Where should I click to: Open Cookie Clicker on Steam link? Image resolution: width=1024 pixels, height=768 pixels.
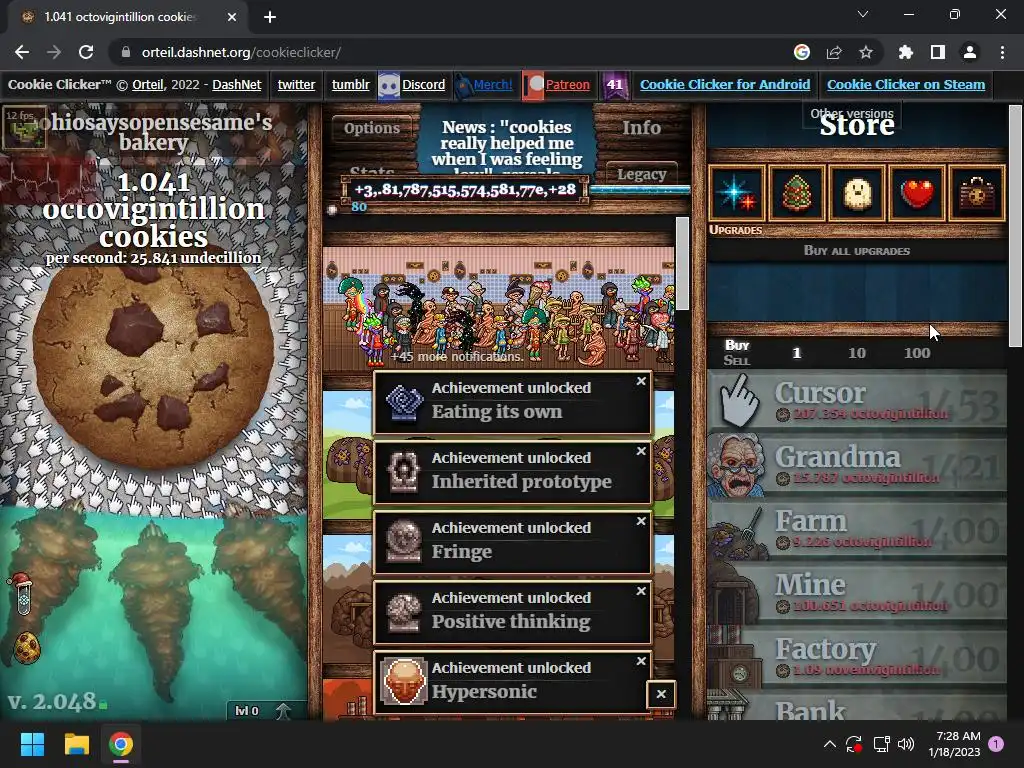click(x=906, y=84)
